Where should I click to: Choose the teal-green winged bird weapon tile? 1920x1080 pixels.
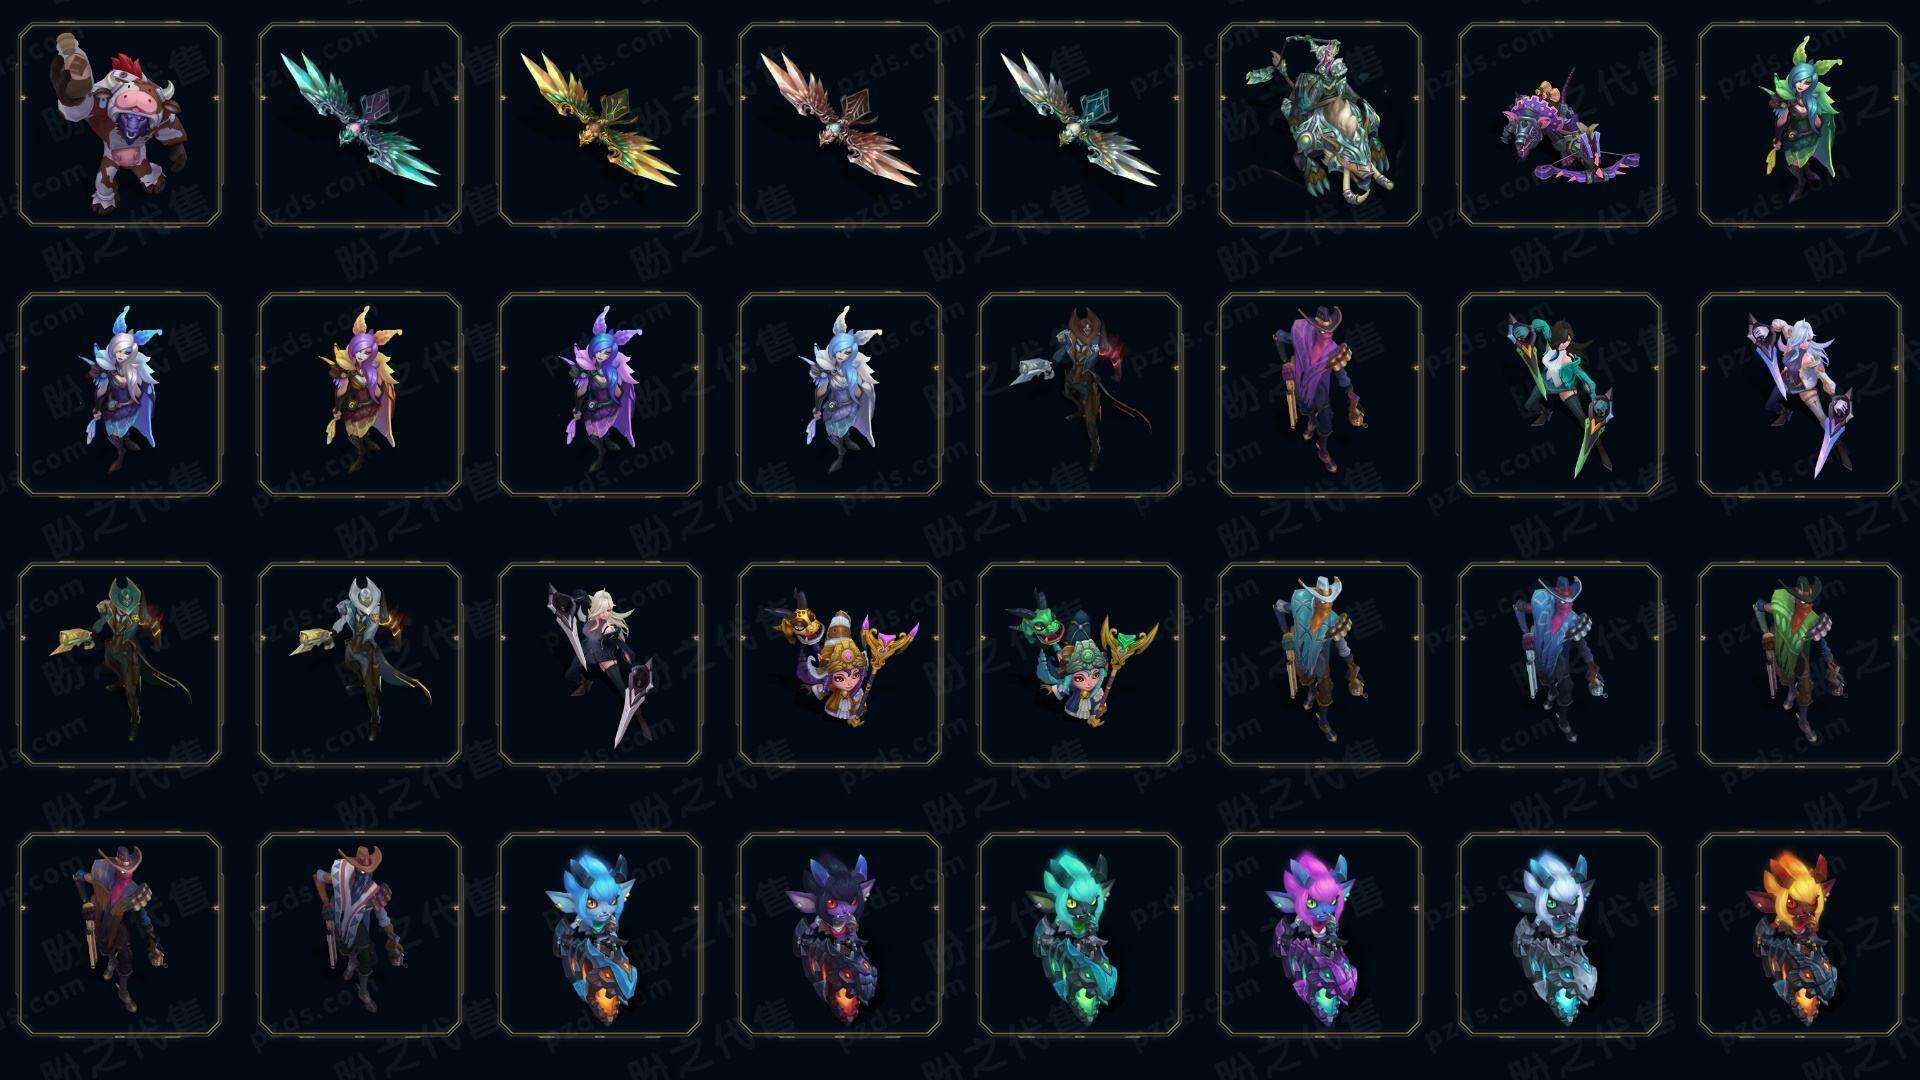(x=360, y=125)
